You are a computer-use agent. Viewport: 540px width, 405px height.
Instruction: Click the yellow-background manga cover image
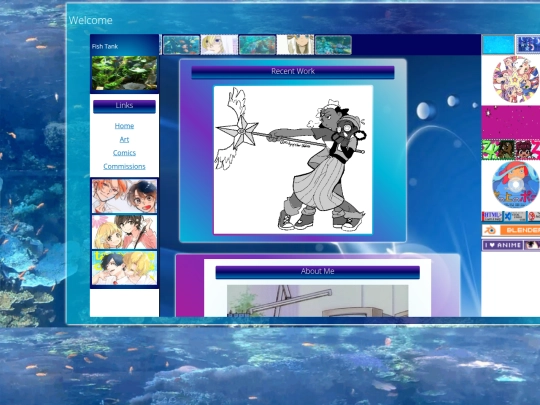click(124, 268)
